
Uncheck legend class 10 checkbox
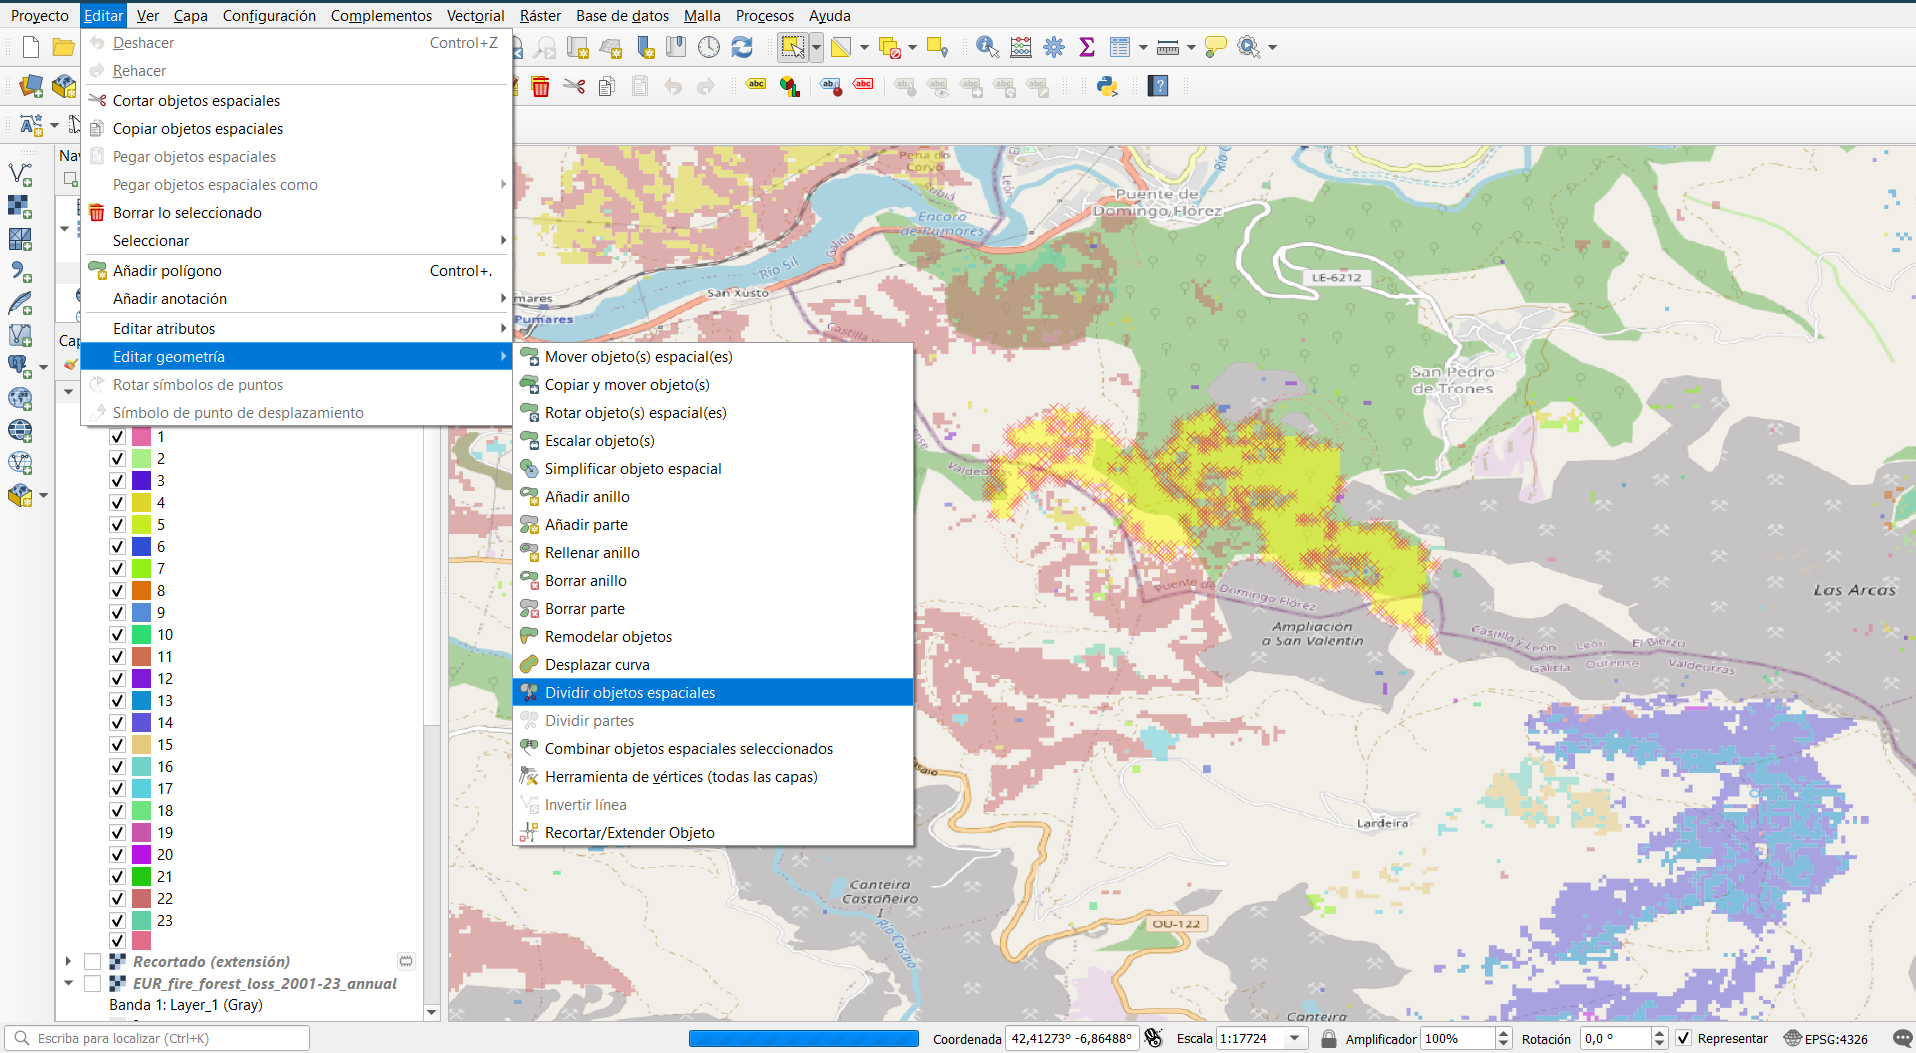(117, 635)
